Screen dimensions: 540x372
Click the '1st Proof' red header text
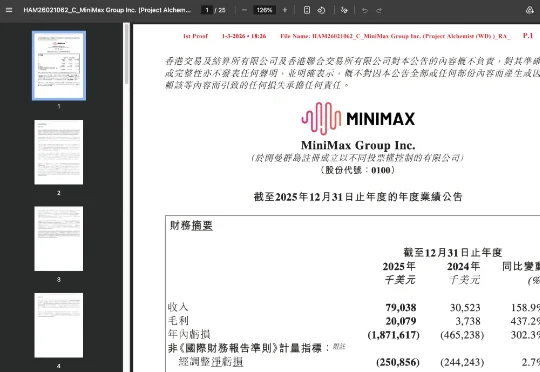pos(195,36)
